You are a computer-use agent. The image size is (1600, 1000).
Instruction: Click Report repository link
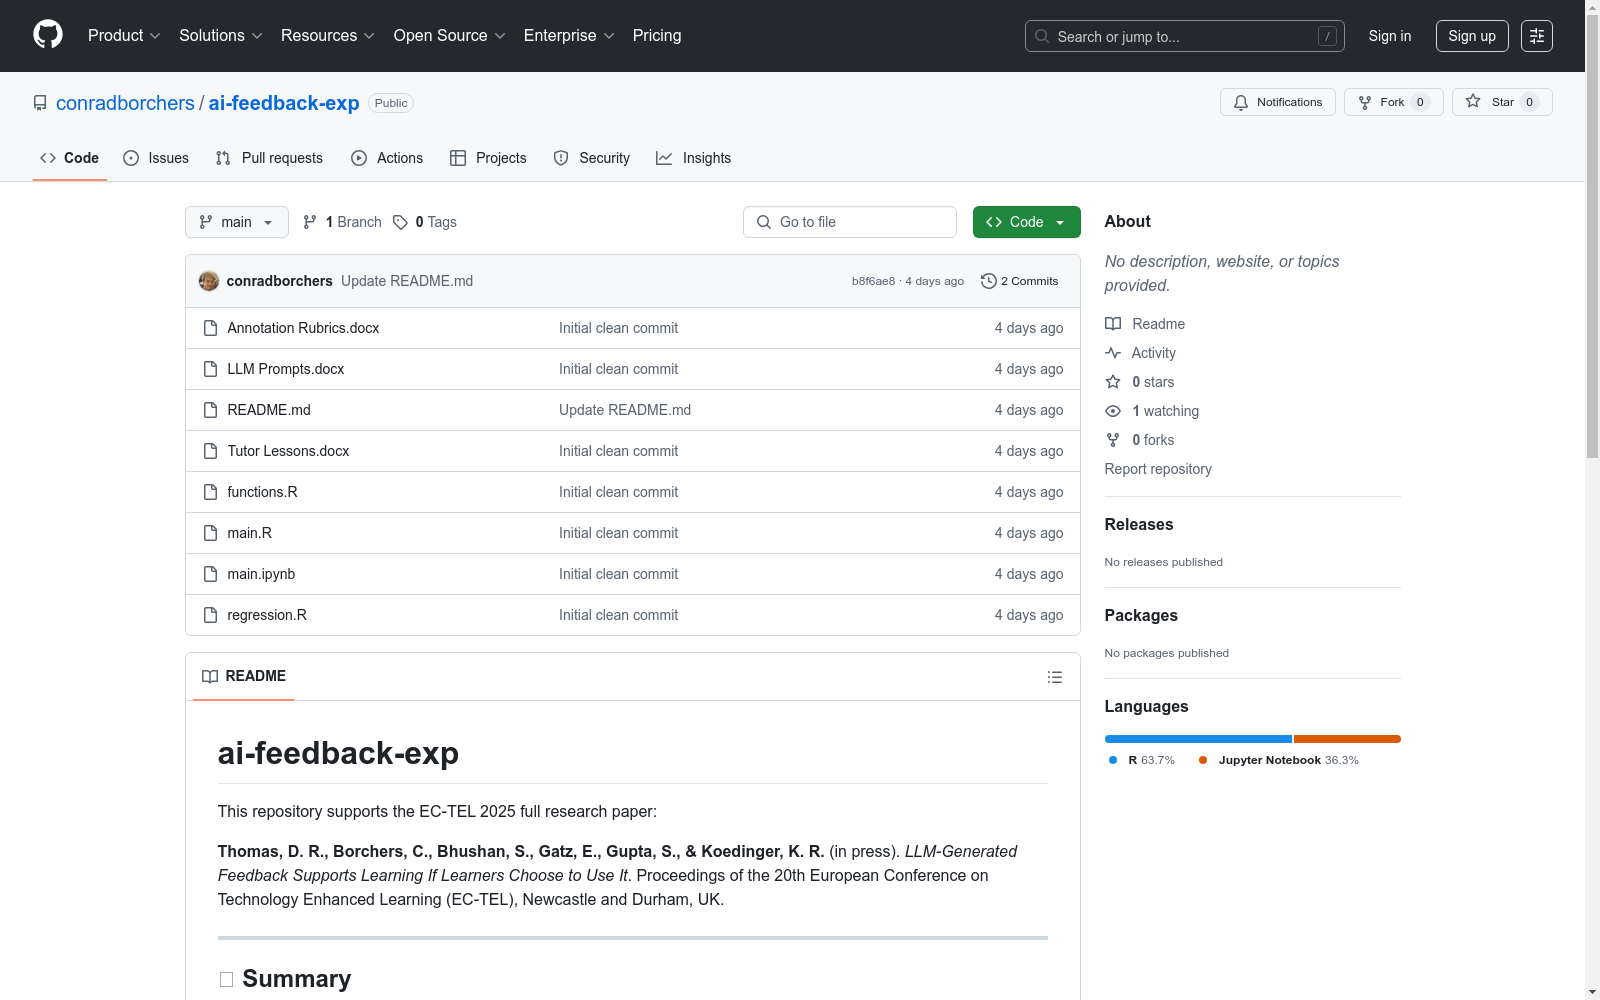click(1158, 469)
